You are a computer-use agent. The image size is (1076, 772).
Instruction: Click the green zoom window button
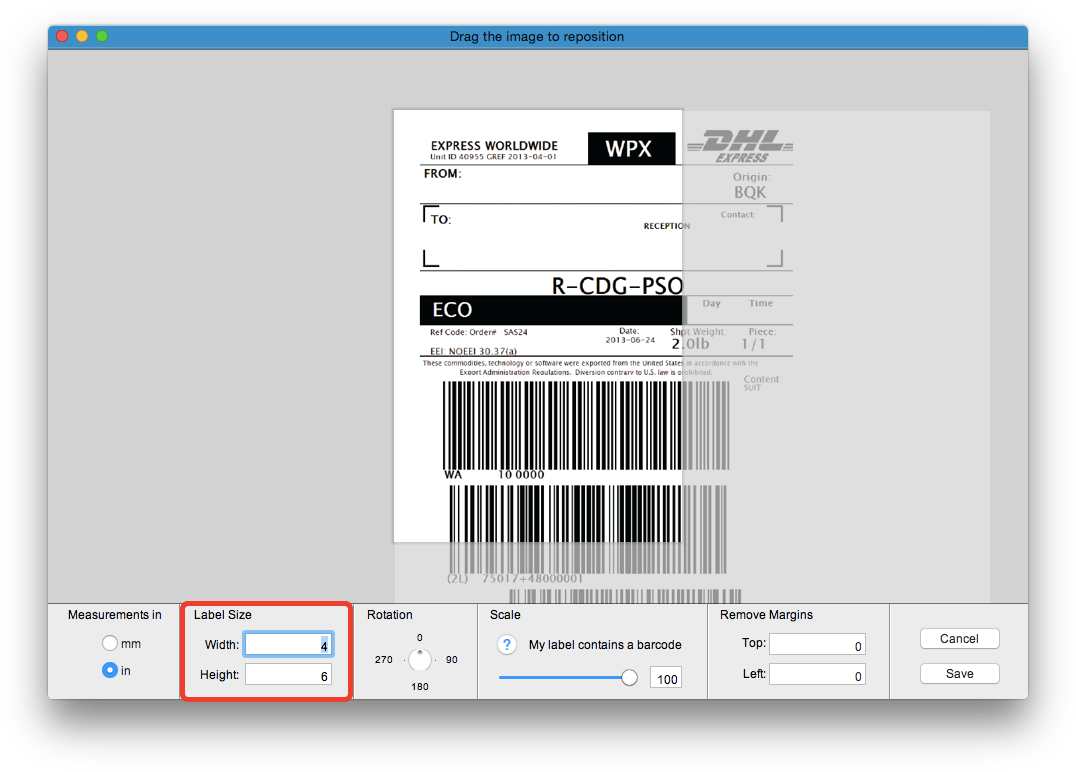tap(102, 36)
